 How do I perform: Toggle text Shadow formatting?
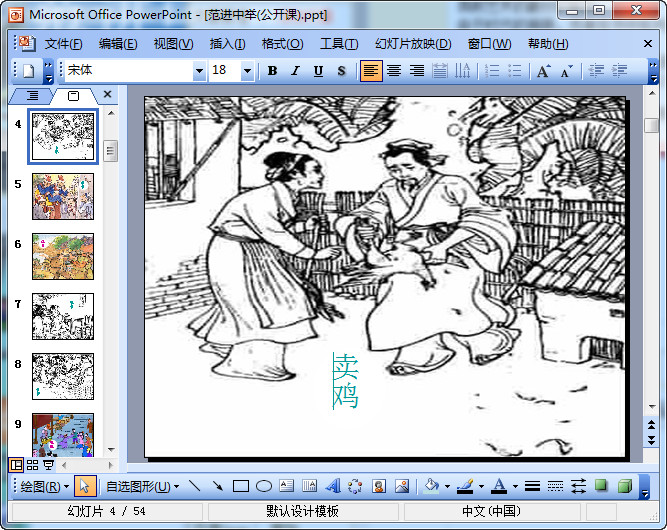coord(341,71)
